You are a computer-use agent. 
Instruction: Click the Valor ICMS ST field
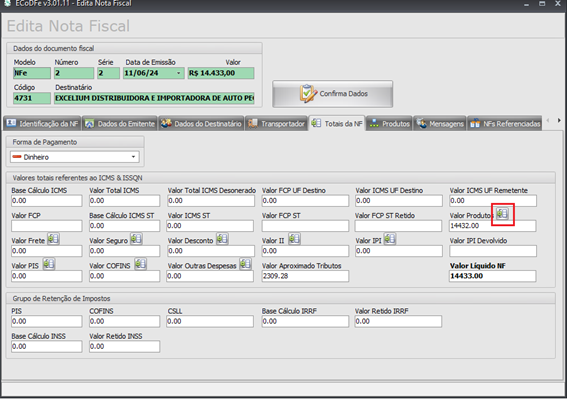point(210,226)
